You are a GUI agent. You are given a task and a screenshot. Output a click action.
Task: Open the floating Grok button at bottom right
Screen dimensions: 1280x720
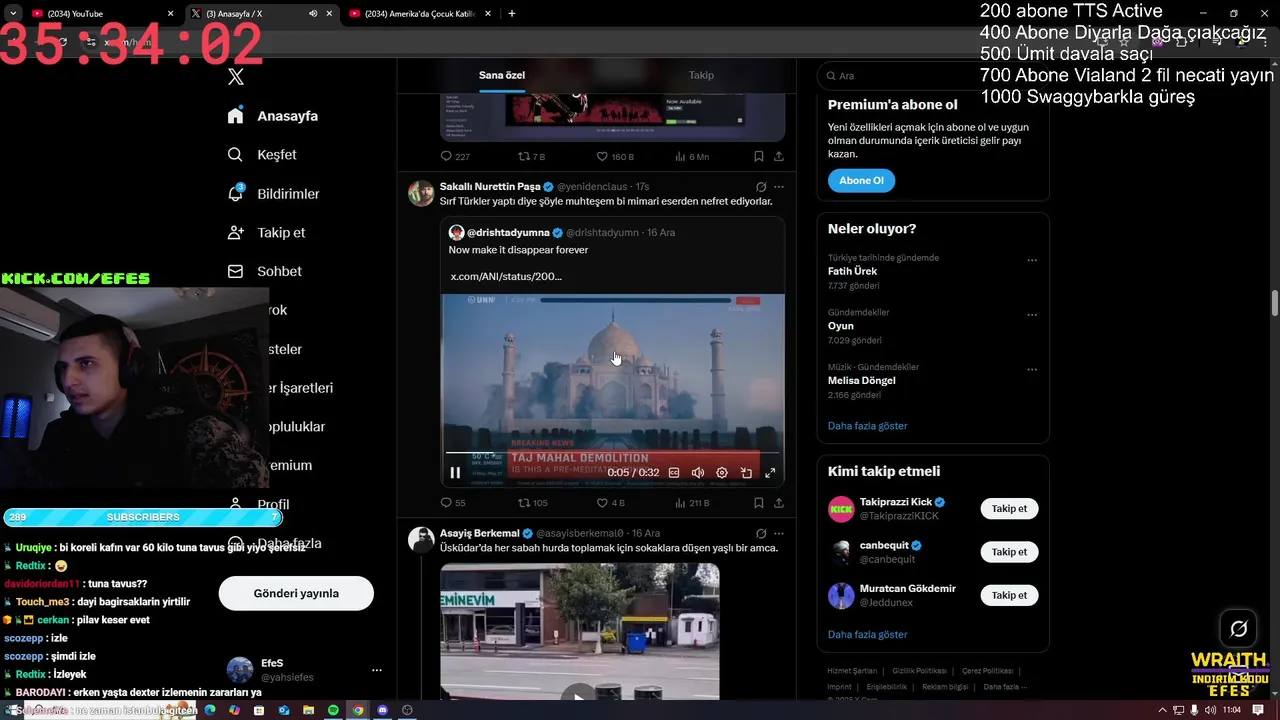click(x=1238, y=629)
